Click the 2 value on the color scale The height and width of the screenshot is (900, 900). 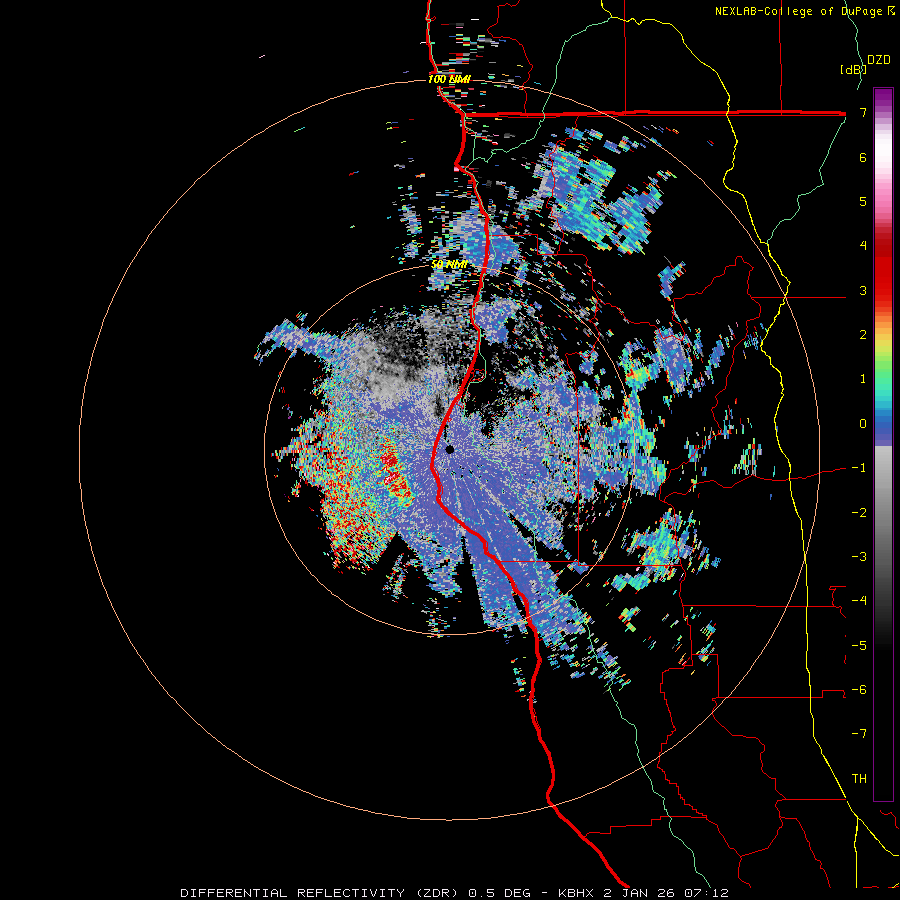click(863, 335)
